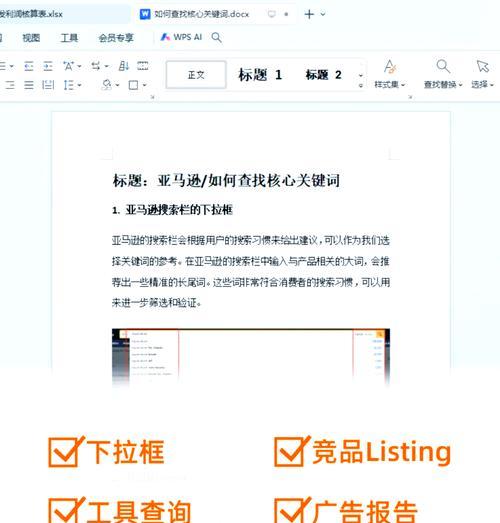
Task: Apply justified alignment to the paragraph
Action: (x=29, y=85)
